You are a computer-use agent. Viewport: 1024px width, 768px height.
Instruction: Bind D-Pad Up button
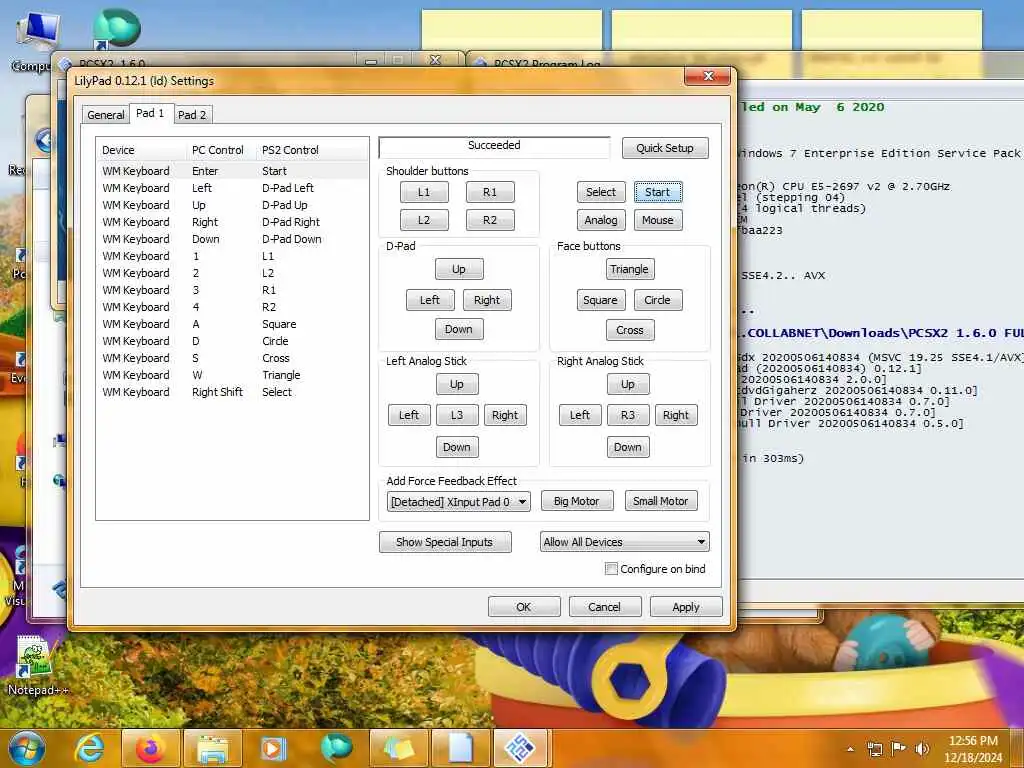[459, 269]
